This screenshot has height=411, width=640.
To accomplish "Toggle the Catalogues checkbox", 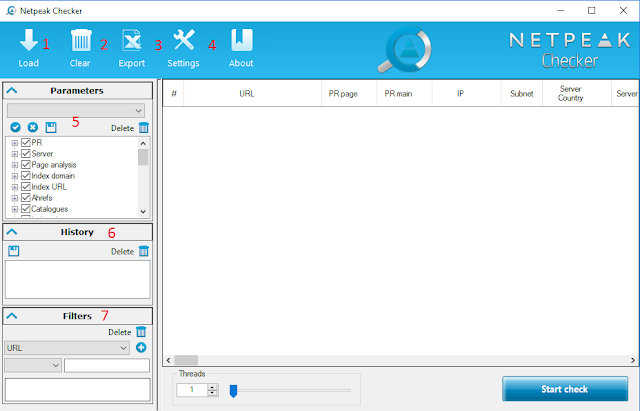I will click(26, 209).
